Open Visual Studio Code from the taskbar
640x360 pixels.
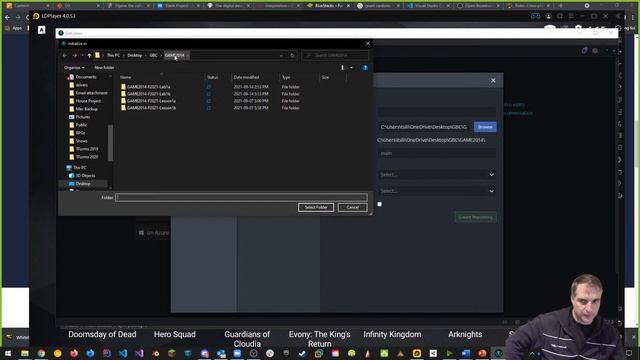(122, 353)
